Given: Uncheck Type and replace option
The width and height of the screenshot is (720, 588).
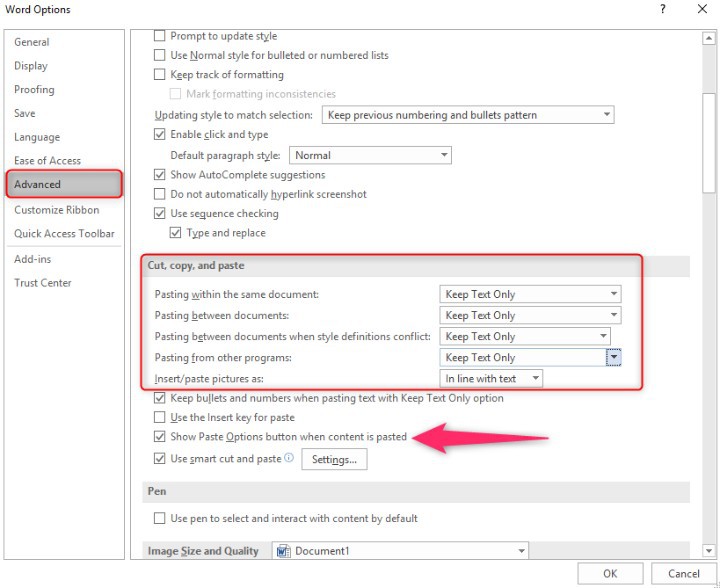Looking at the screenshot, I should pyautogui.click(x=175, y=233).
